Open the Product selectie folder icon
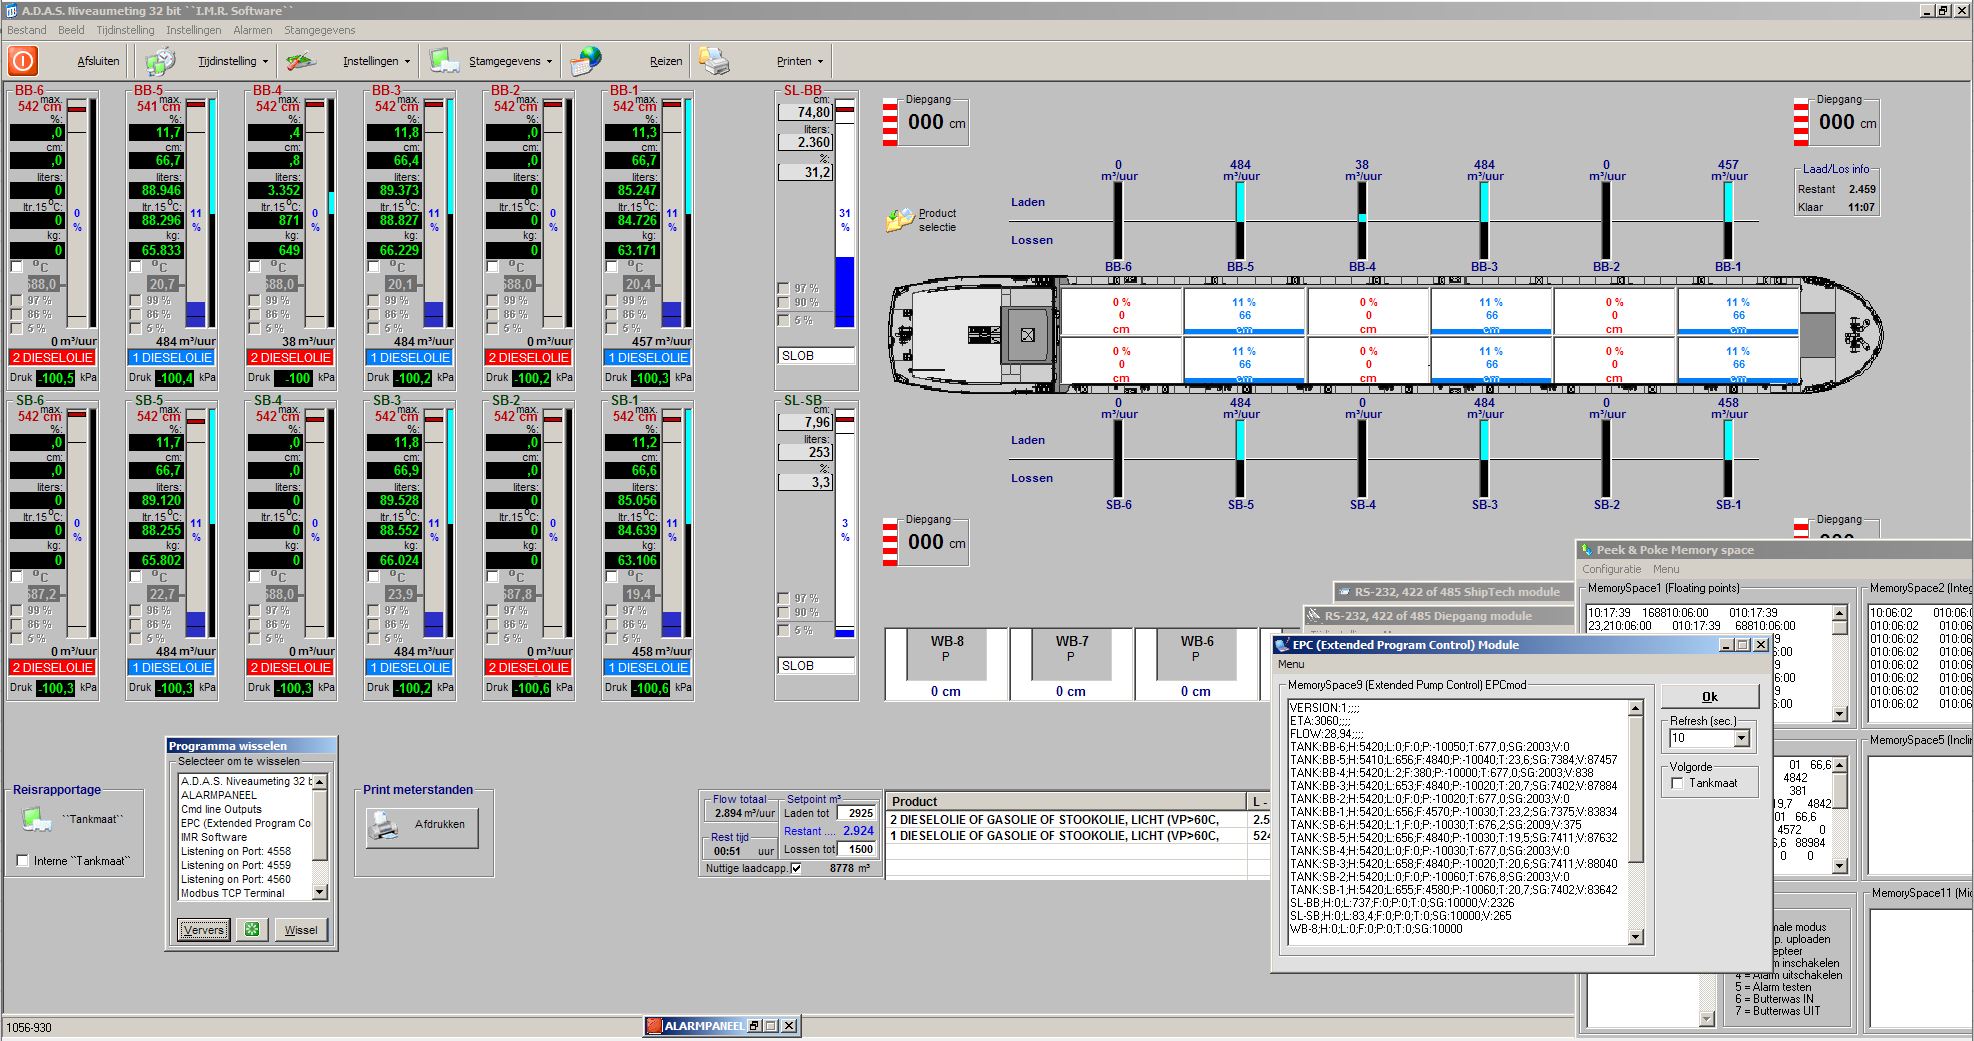1974x1041 pixels. coord(899,220)
